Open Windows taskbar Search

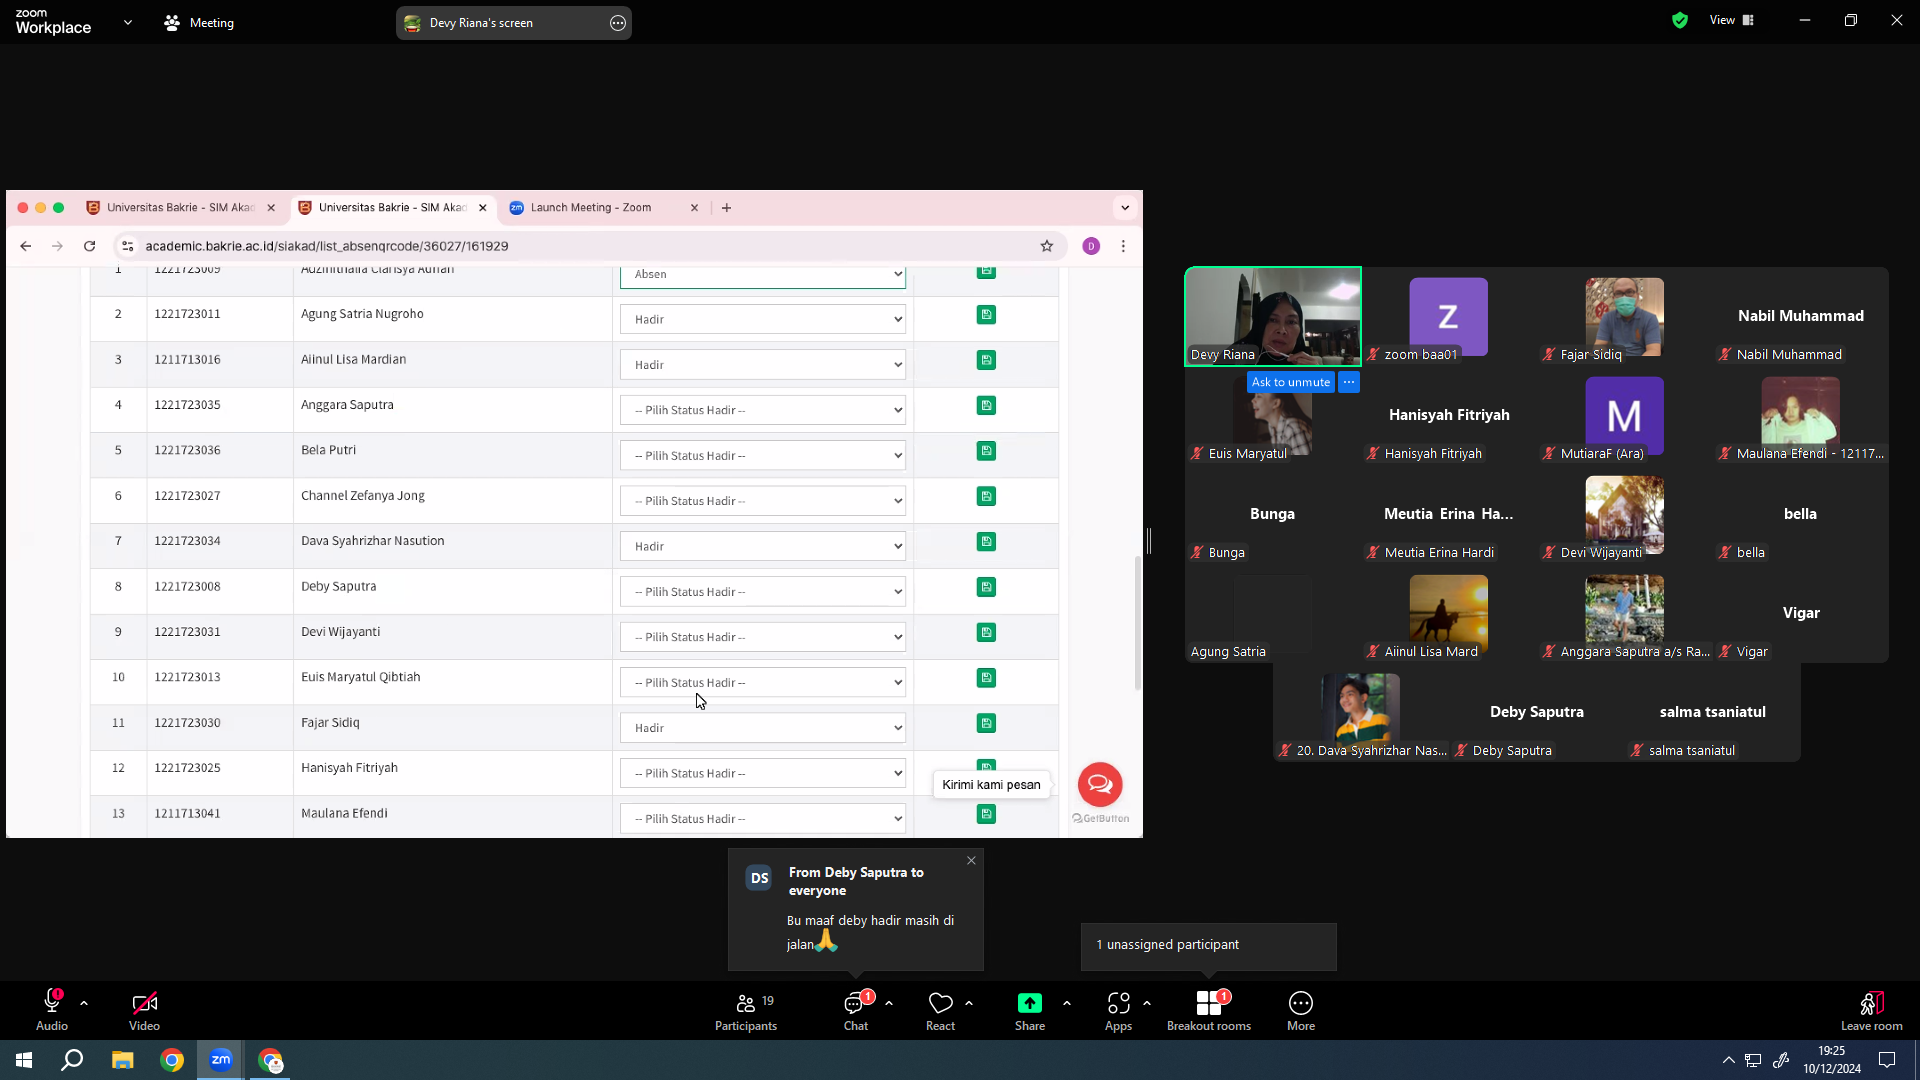point(72,1060)
